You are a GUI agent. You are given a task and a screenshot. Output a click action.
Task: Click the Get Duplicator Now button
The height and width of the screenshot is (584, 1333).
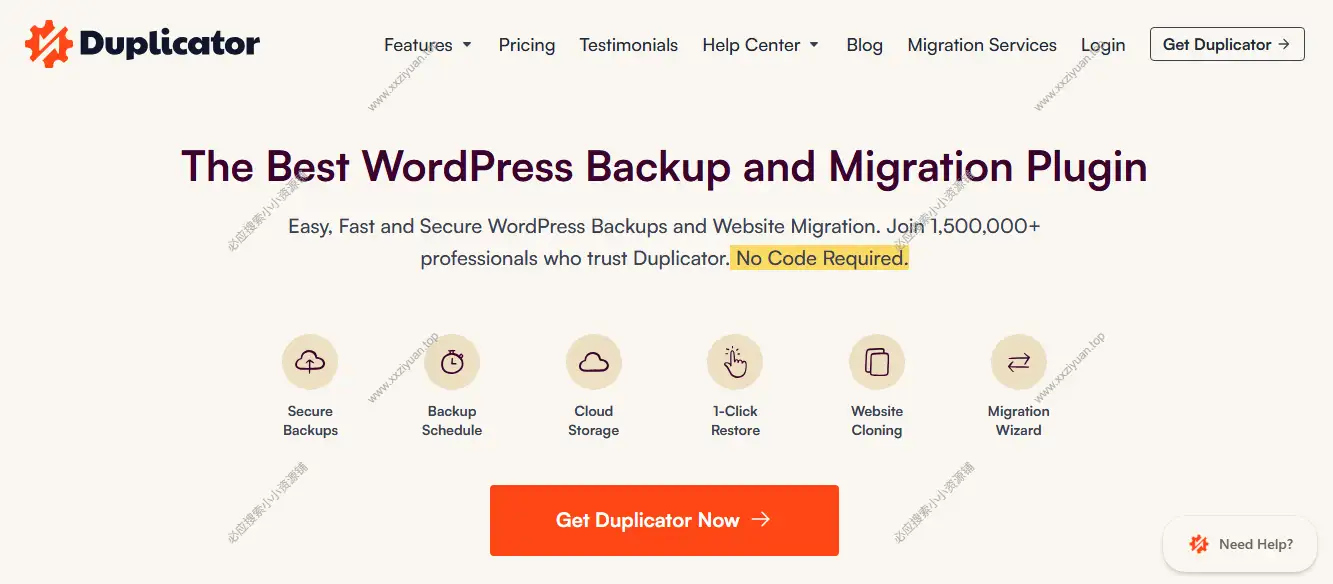pos(664,520)
